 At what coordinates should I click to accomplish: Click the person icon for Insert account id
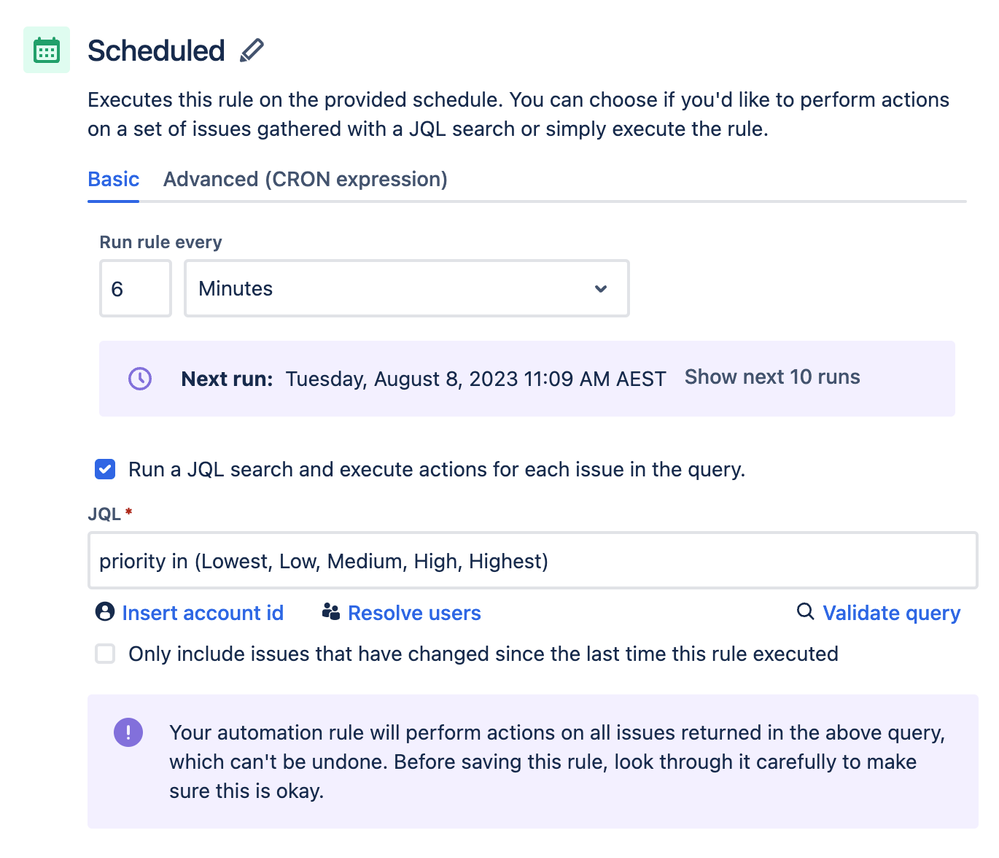(x=104, y=611)
